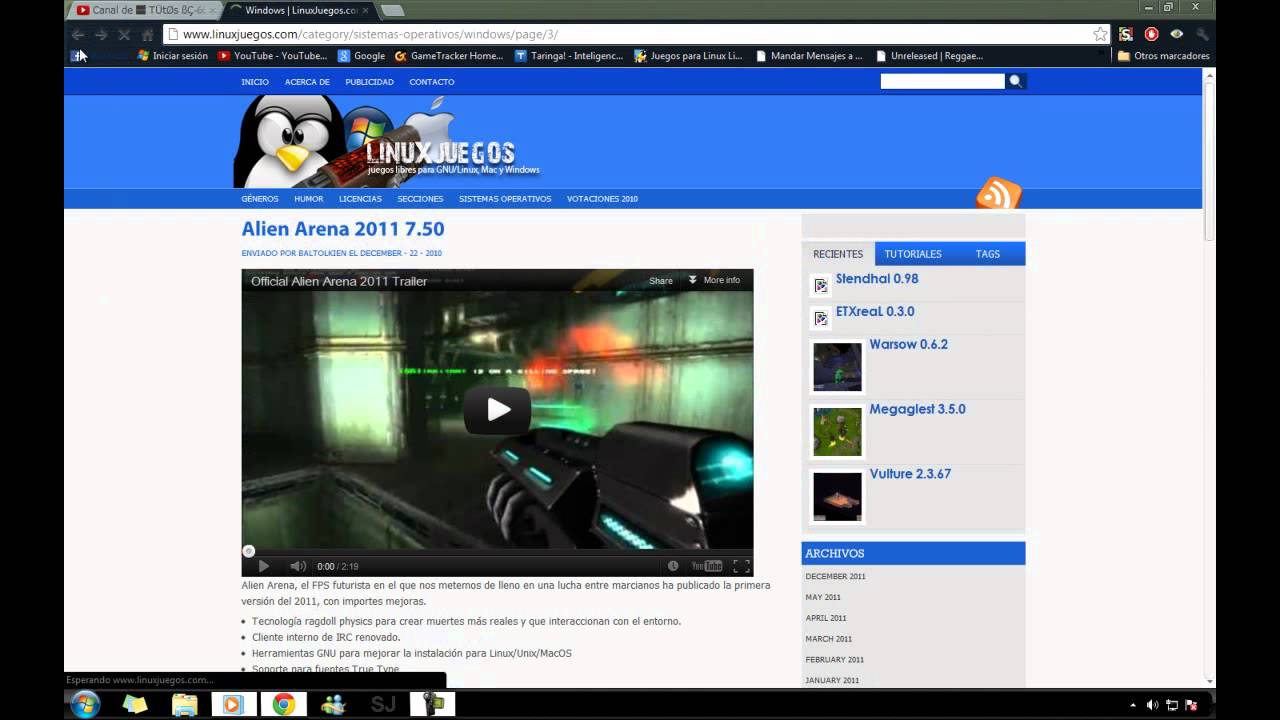Stop the page from loading
This screenshot has height=720, width=1280.
pyautogui.click(x=124, y=34)
